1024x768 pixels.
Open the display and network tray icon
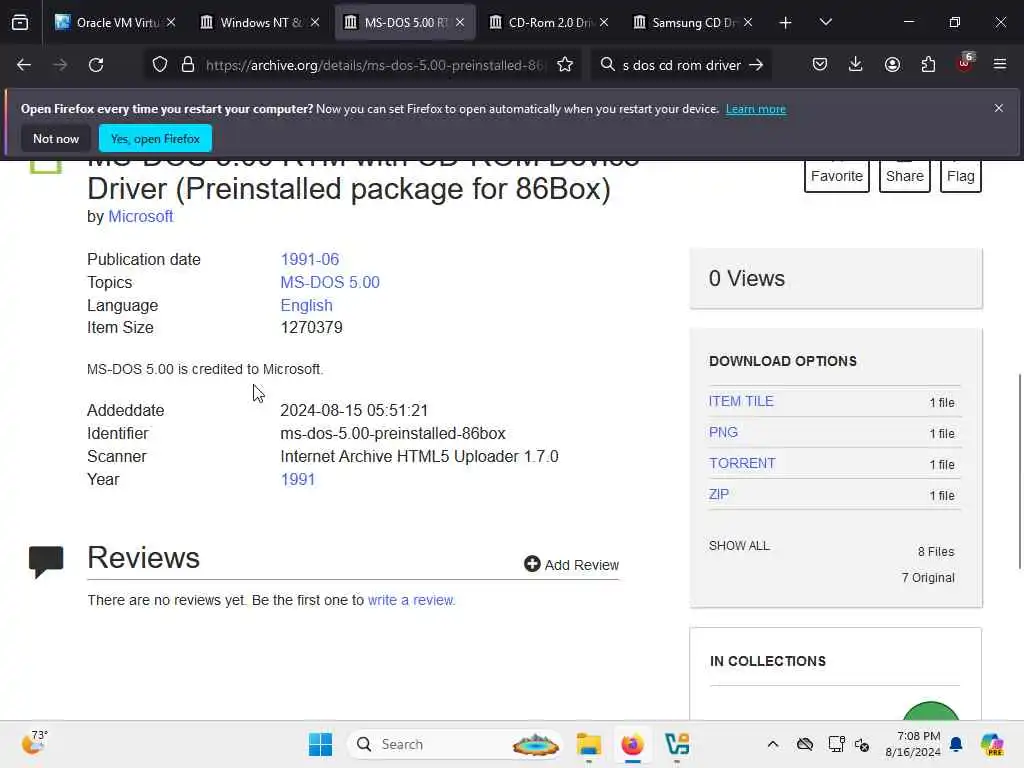[836, 744]
